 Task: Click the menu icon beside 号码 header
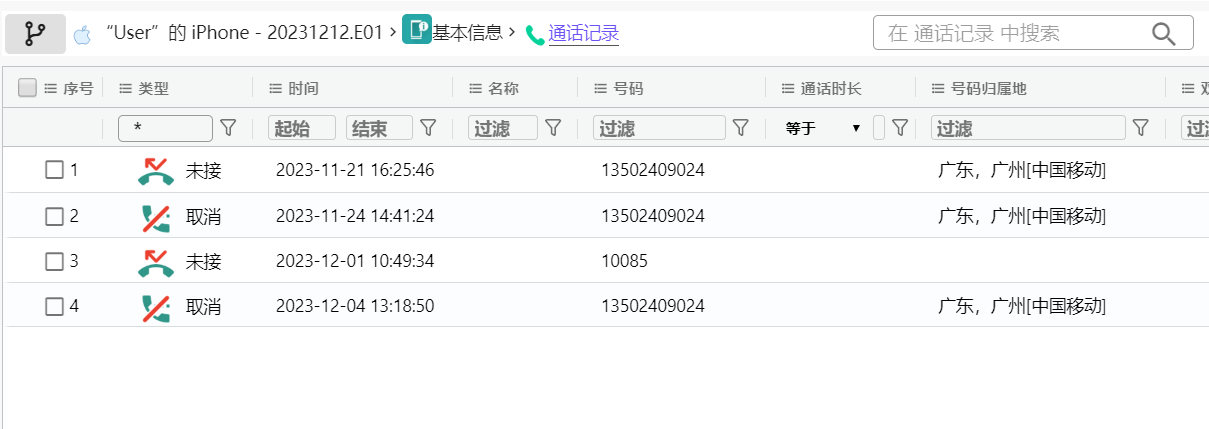coord(601,89)
